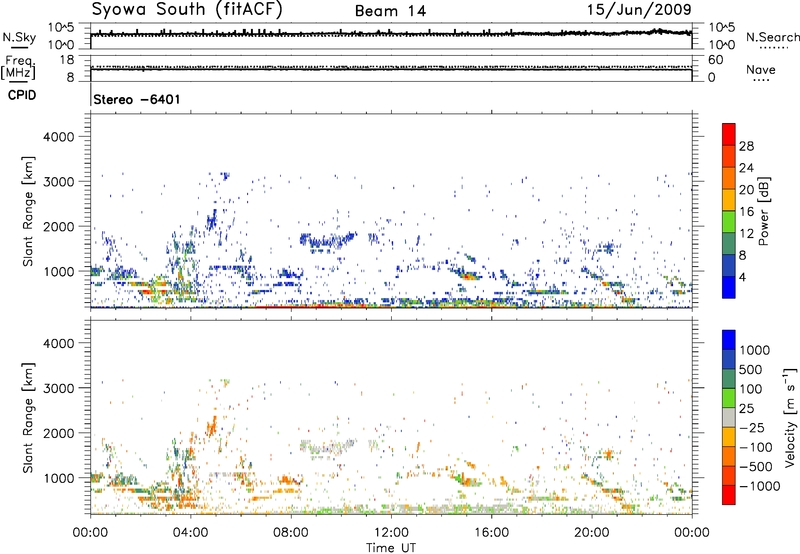Select the "-25" tick on Velocity color bar

752,428
